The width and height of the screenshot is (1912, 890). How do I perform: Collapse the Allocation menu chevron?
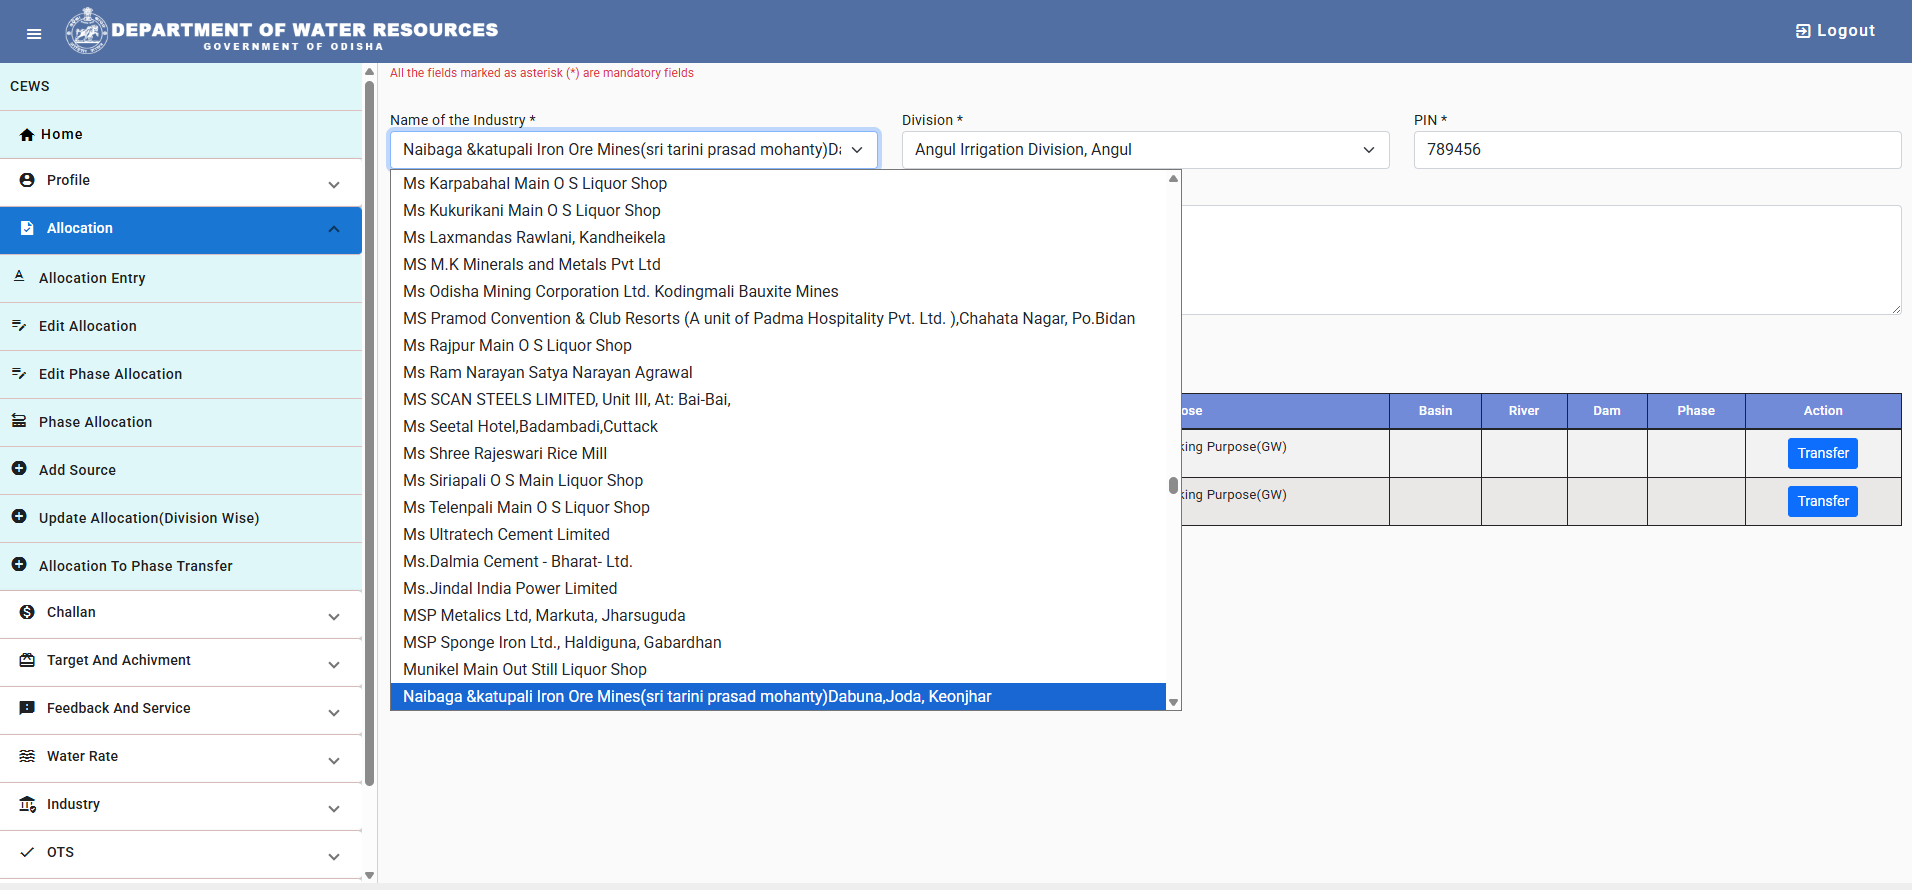click(334, 229)
